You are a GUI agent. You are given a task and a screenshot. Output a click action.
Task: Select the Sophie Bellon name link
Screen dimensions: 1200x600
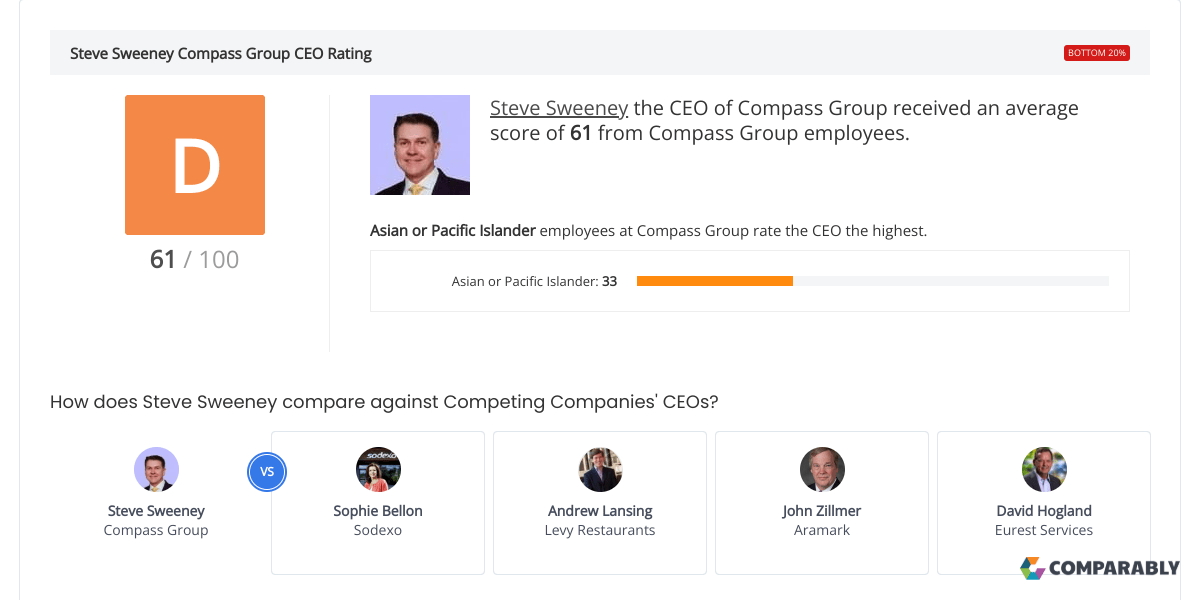coord(378,511)
